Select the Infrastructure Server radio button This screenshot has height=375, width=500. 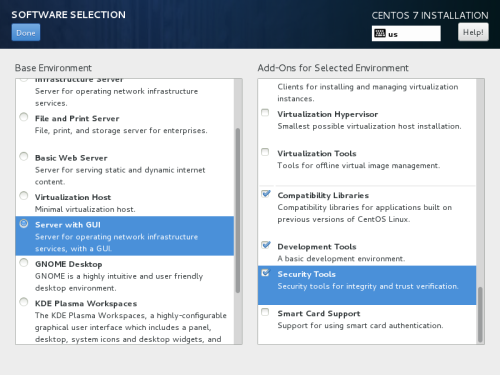pyautogui.click(x=23, y=80)
